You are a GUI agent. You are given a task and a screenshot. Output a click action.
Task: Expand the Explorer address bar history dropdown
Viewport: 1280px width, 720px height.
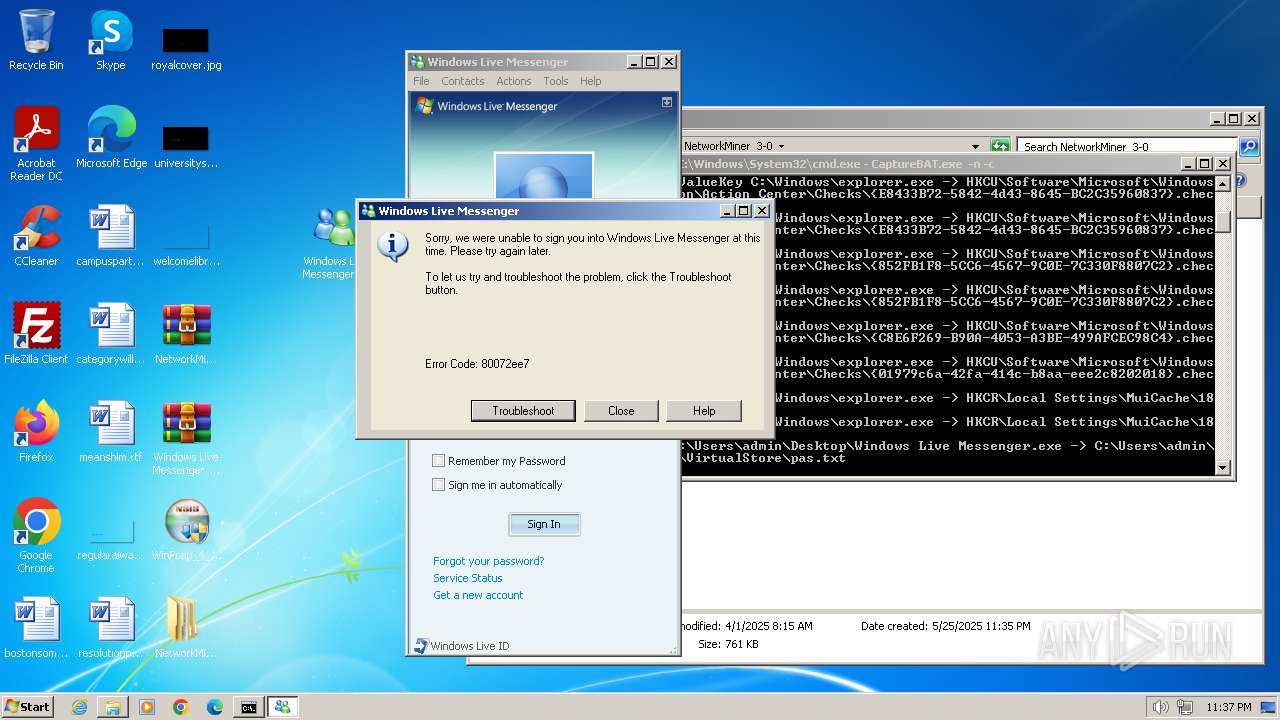coord(976,146)
